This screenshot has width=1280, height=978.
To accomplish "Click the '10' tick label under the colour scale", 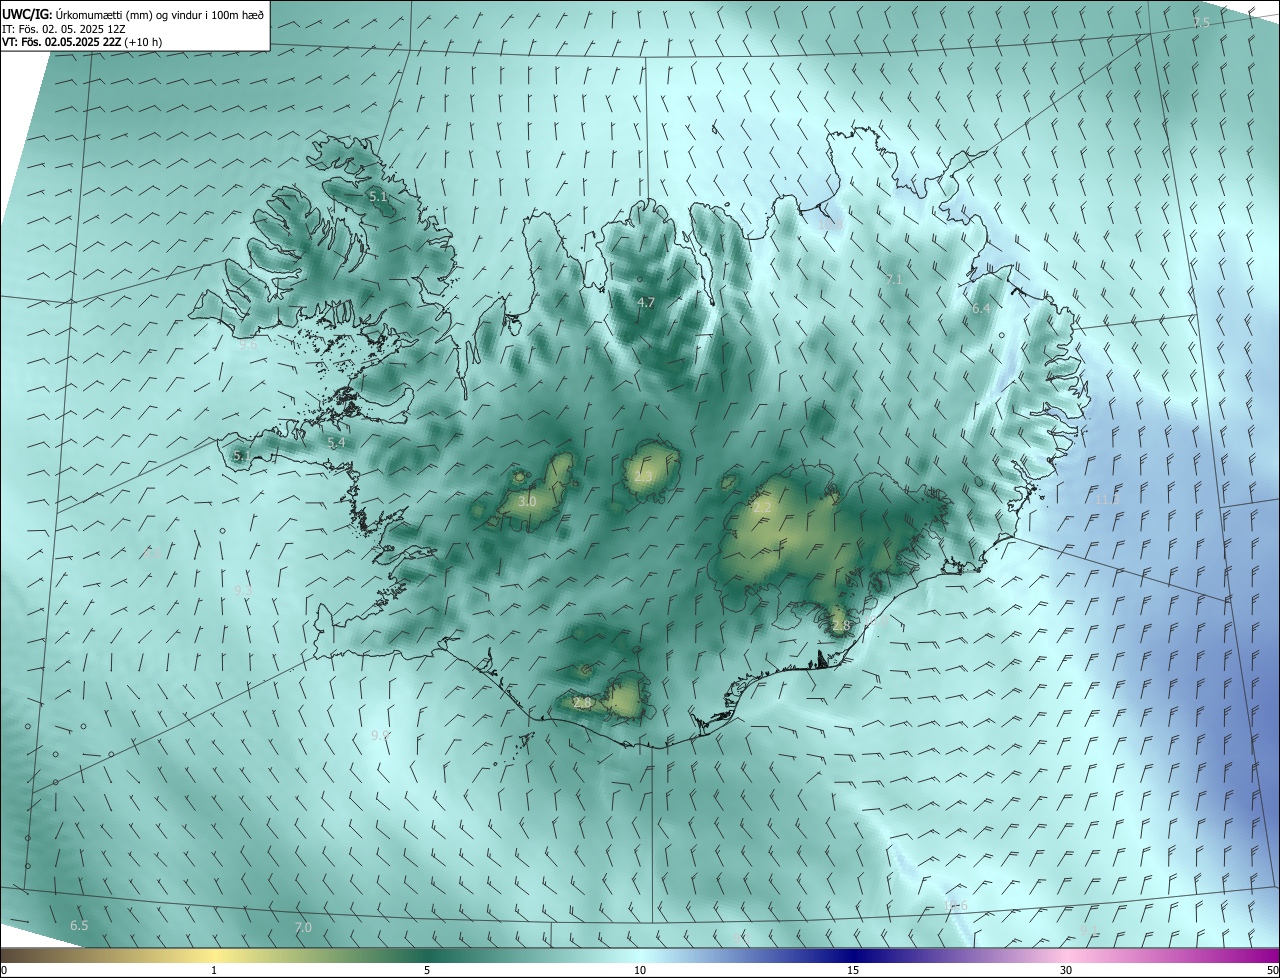I will [640, 971].
